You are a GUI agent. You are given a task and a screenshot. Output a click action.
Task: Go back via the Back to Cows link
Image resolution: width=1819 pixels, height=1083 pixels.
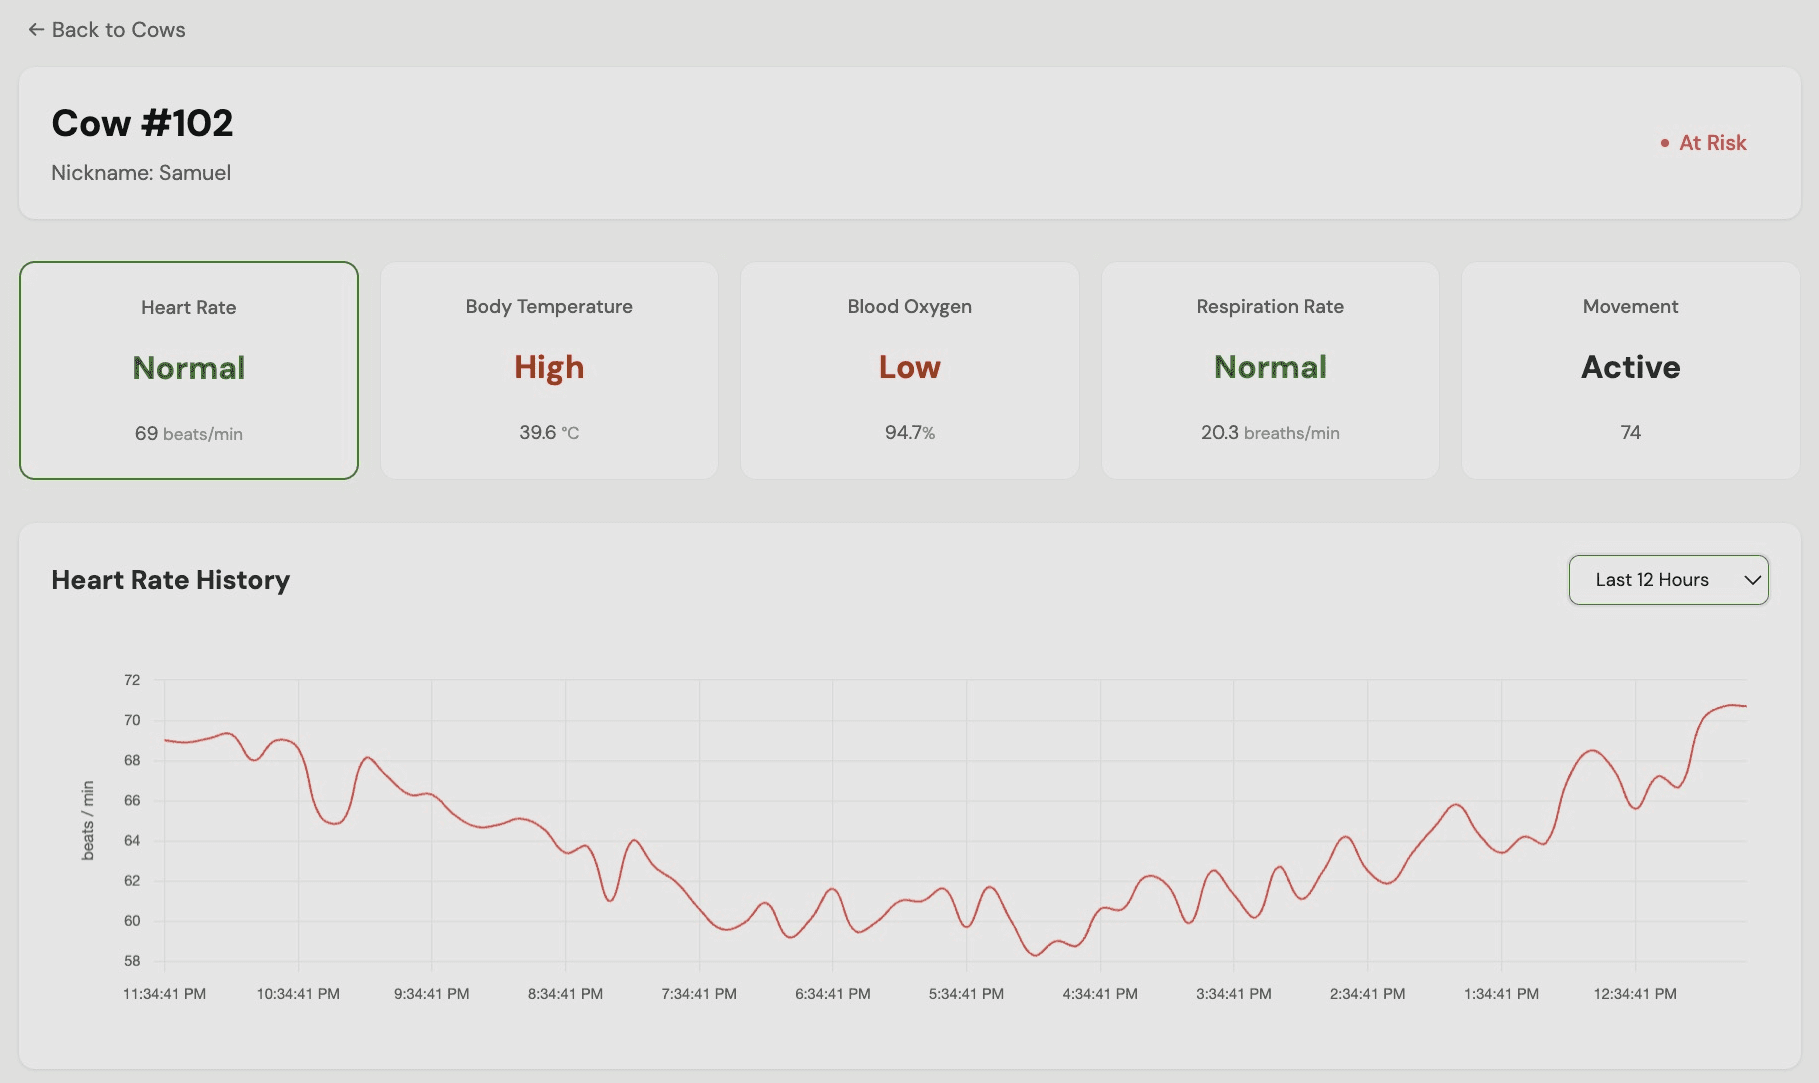point(107,30)
